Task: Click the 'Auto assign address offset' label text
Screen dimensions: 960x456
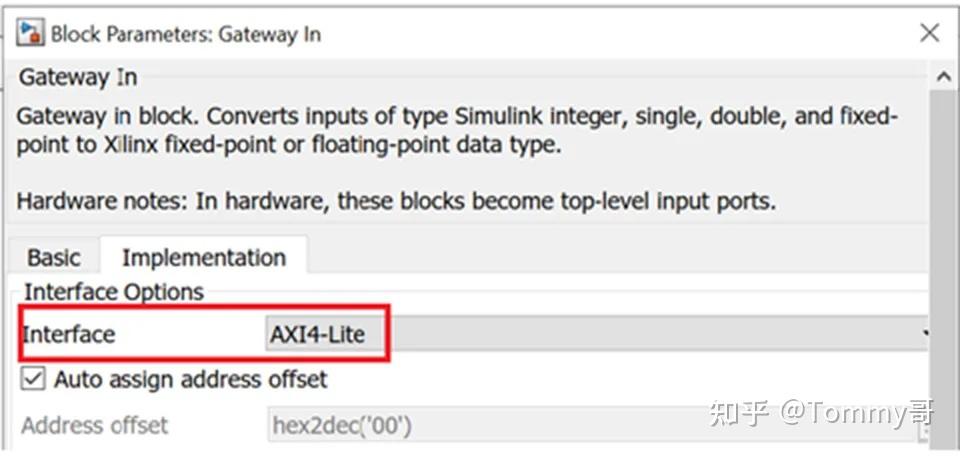Action: [190, 379]
